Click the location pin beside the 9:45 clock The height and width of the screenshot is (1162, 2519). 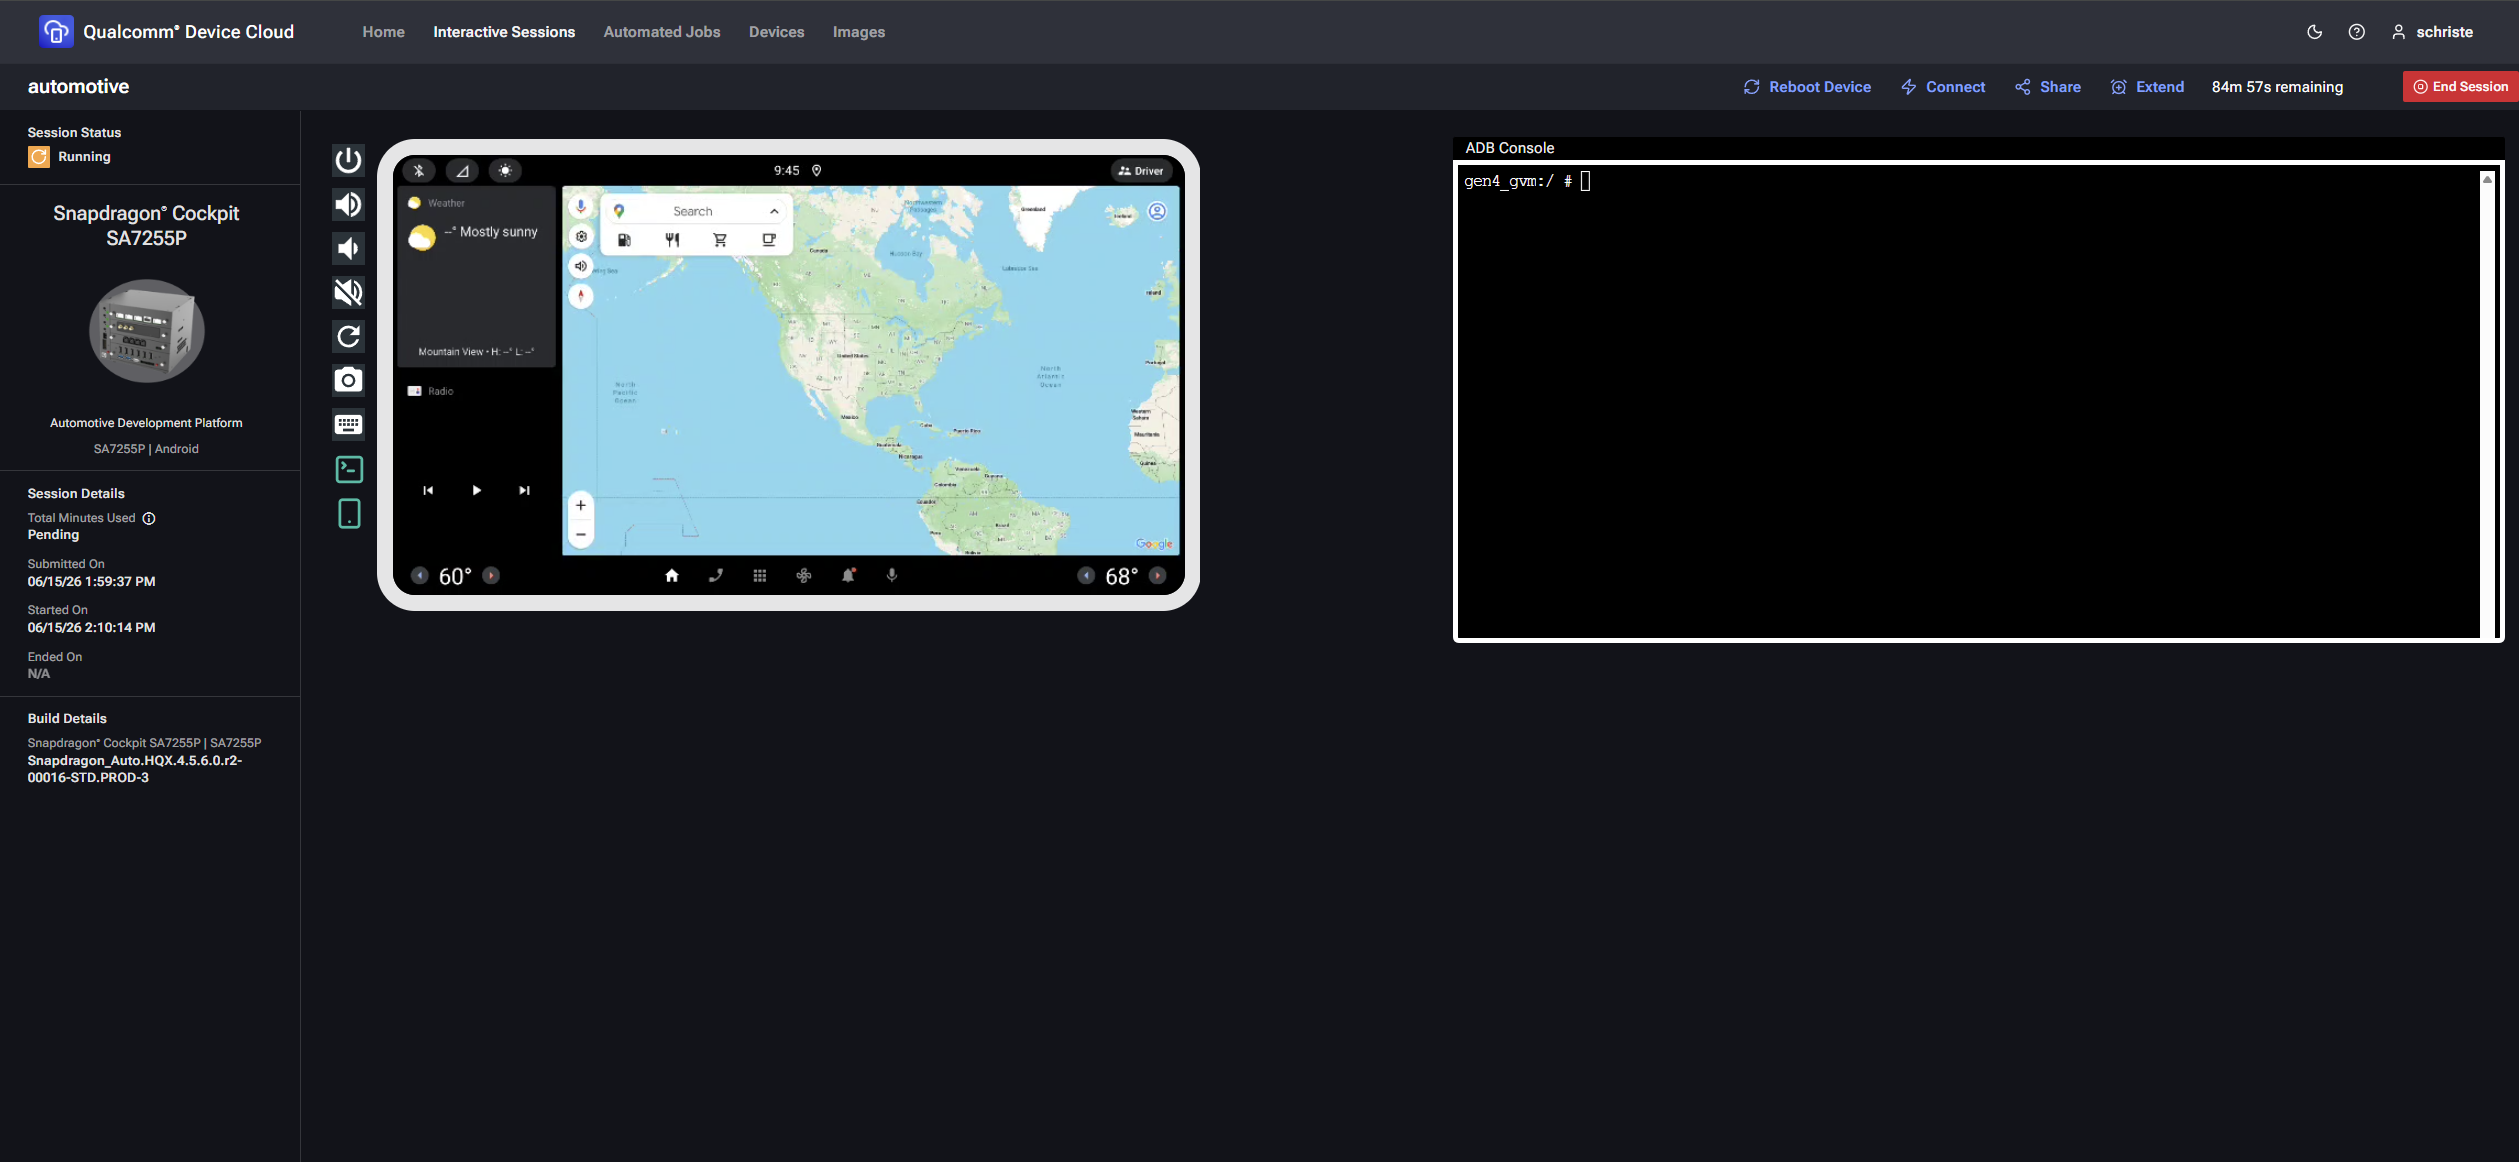[x=816, y=171]
